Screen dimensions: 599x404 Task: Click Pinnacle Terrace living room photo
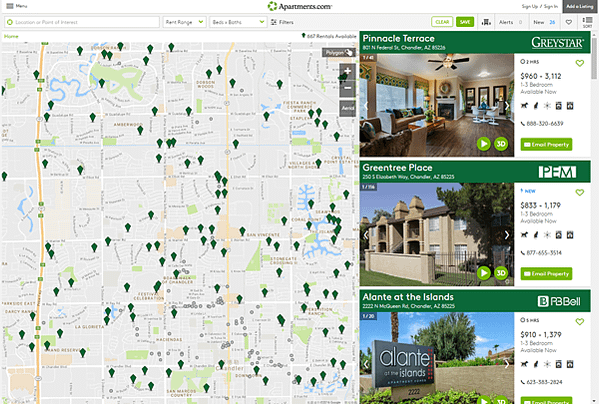pyautogui.click(x=437, y=105)
